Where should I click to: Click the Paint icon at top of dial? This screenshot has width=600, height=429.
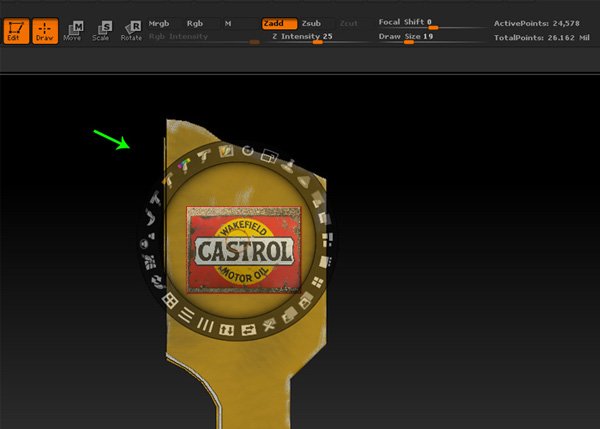pos(226,151)
